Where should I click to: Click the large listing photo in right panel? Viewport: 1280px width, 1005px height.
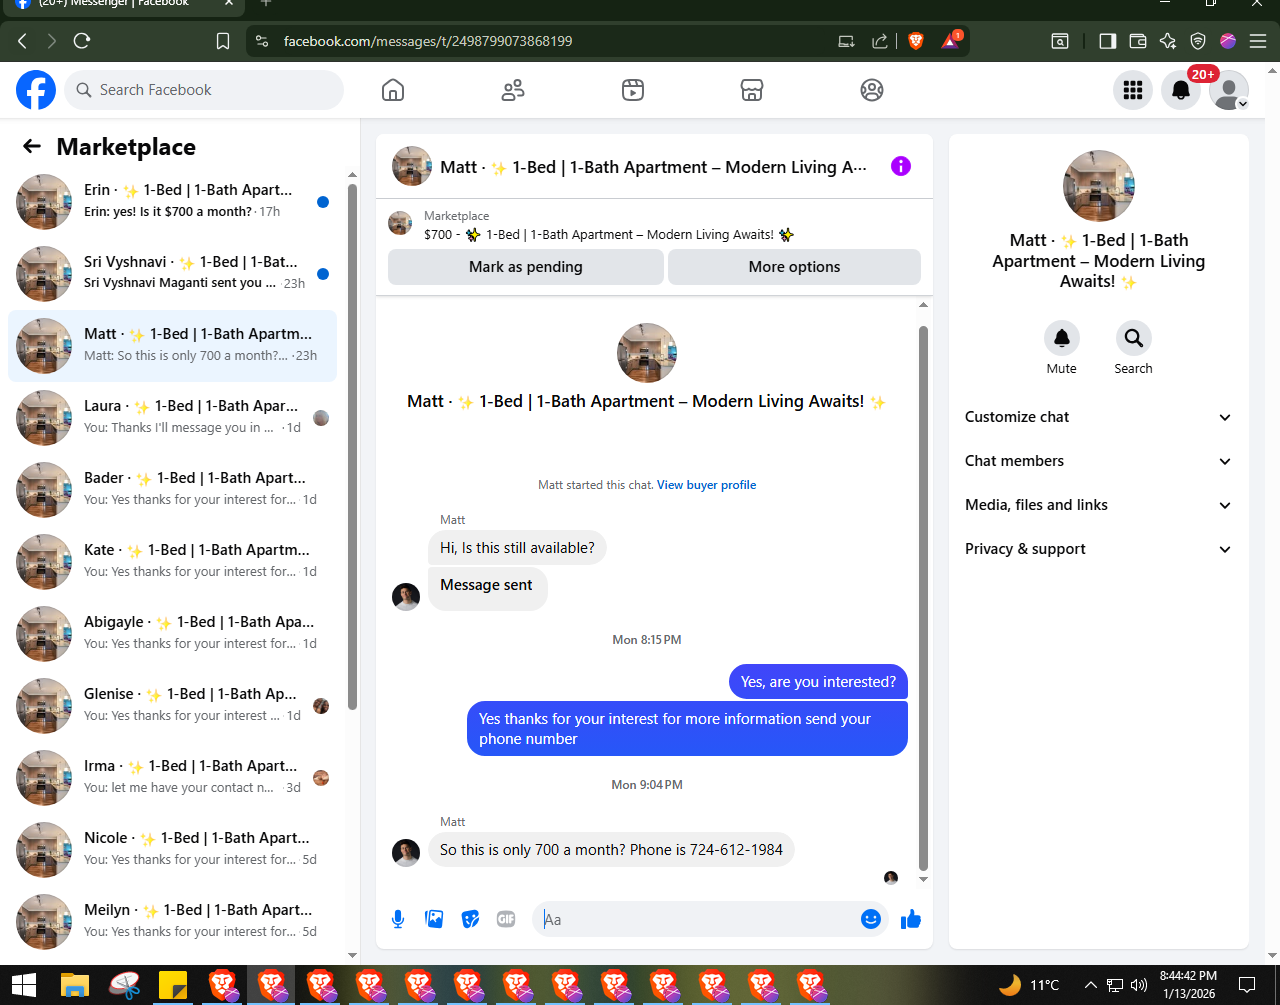point(1099,186)
